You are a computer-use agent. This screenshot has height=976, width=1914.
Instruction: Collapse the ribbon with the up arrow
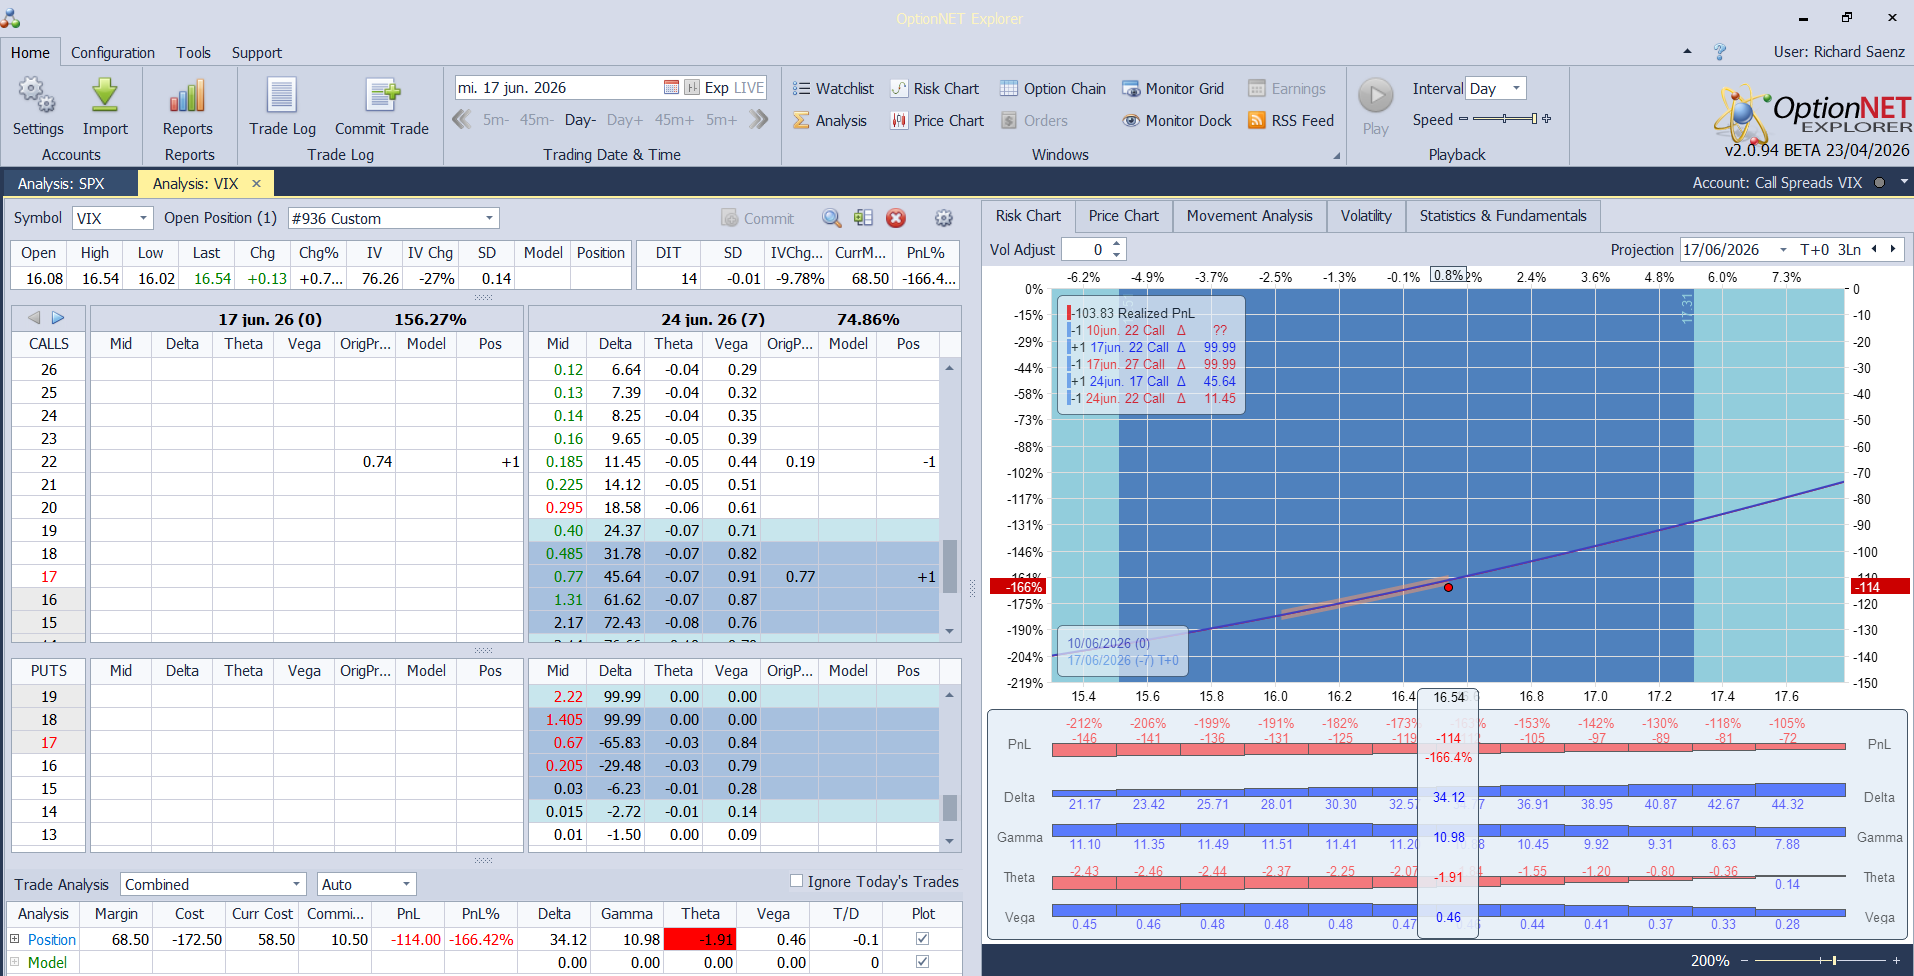point(1688,51)
